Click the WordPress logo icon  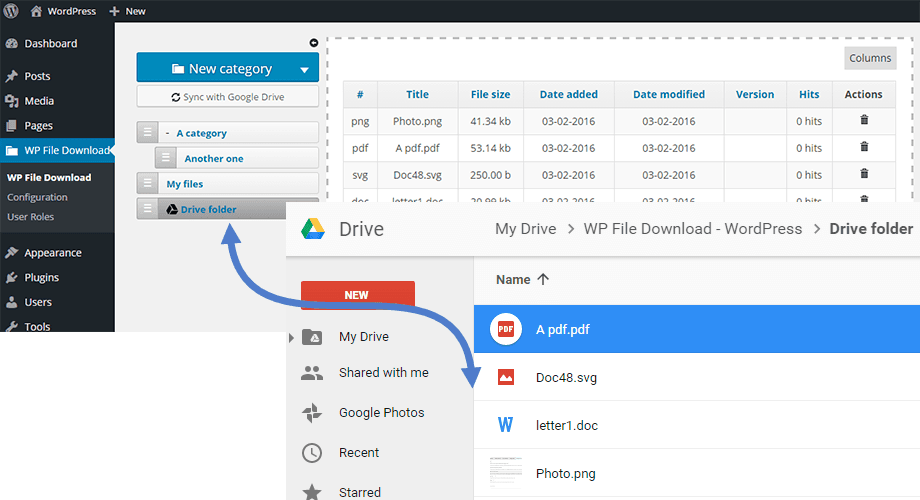pos(11,11)
